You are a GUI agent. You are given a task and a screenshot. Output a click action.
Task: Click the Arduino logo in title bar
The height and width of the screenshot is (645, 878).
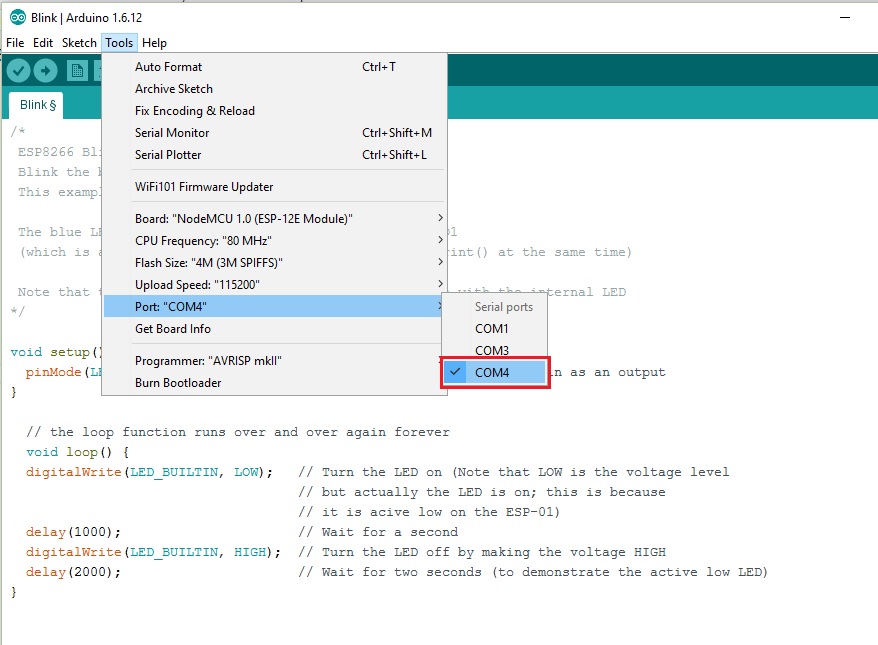pyautogui.click(x=18, y=18)
